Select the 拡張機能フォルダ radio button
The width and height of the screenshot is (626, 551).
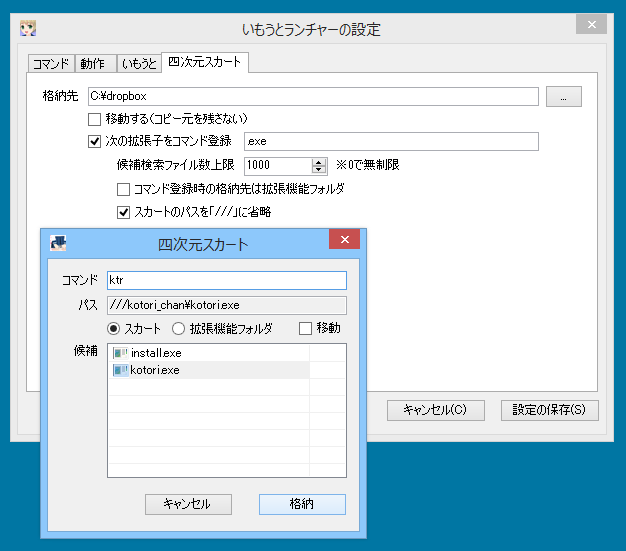(178, 329)
